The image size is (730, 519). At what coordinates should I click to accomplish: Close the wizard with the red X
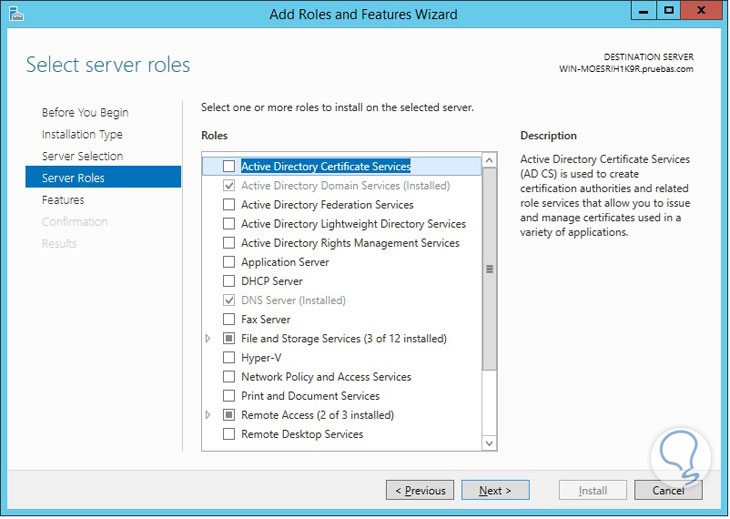pyautogui.click(x=704, y=11)
